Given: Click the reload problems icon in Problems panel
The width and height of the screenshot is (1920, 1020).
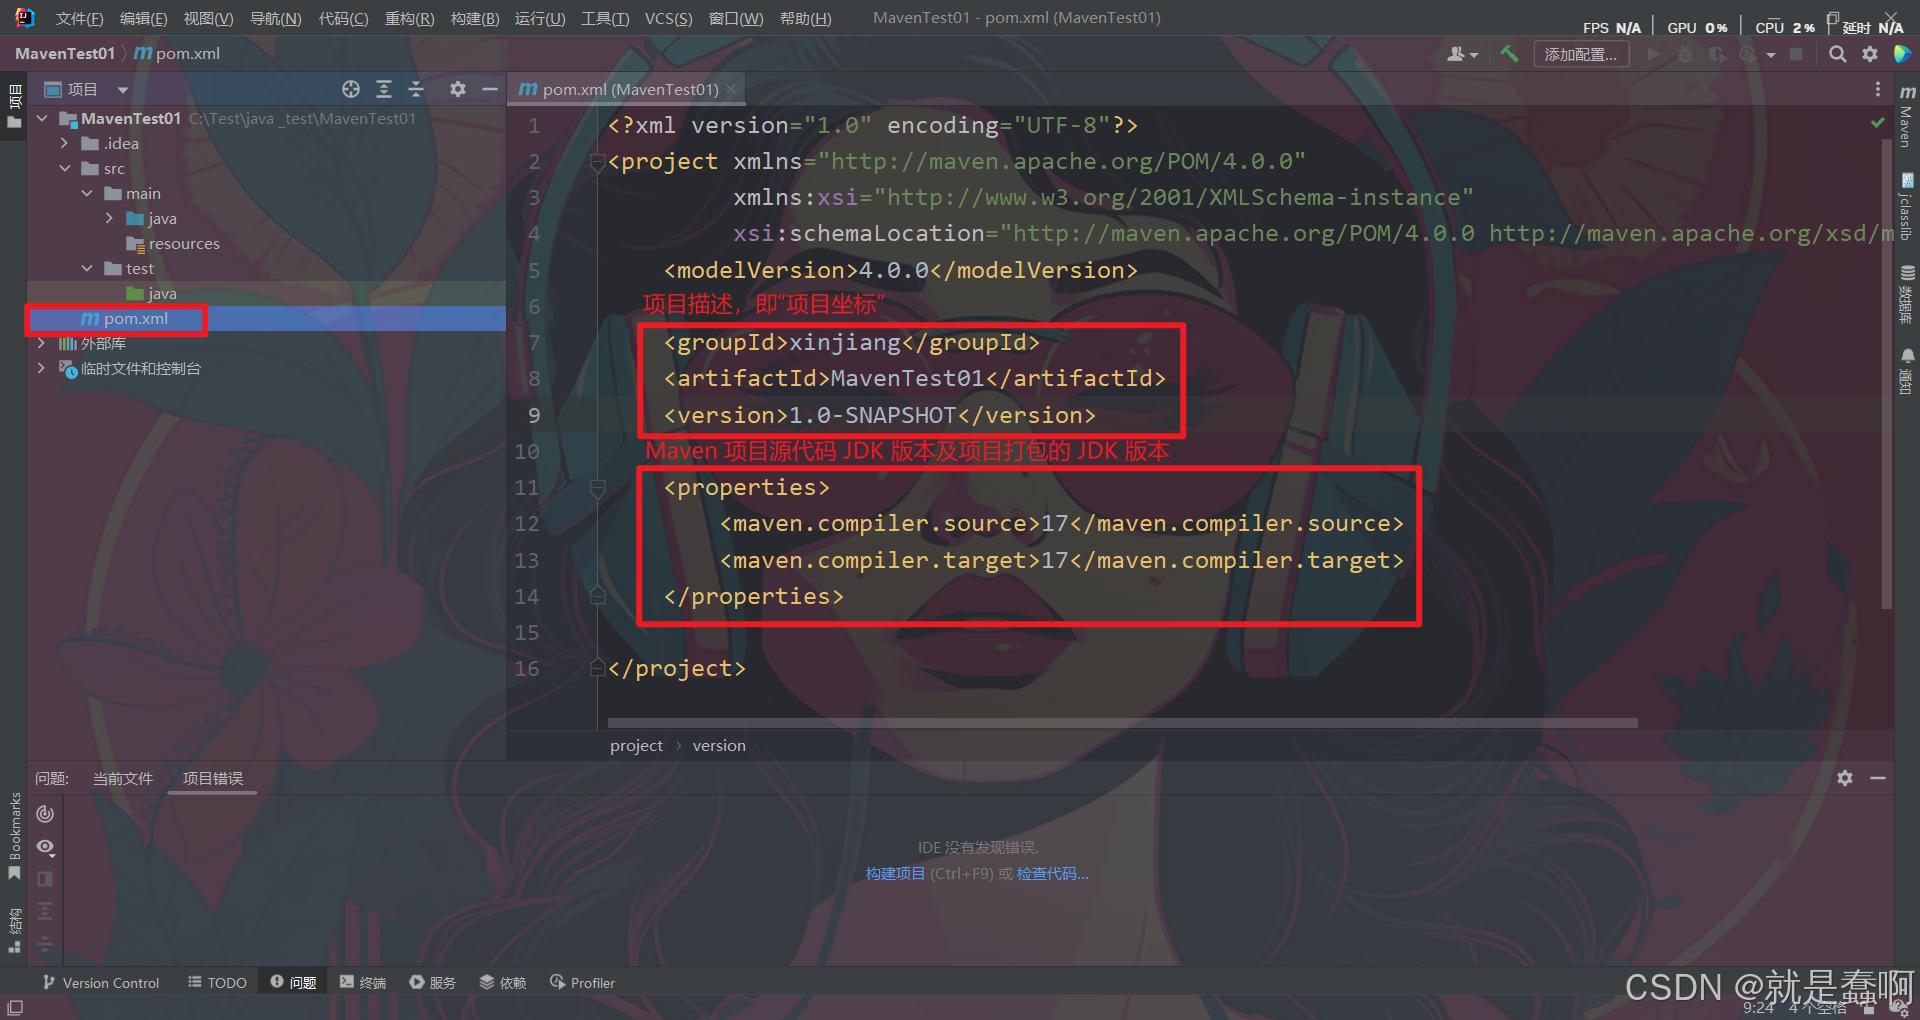Looking at the screenshot, I should (45, 814).
